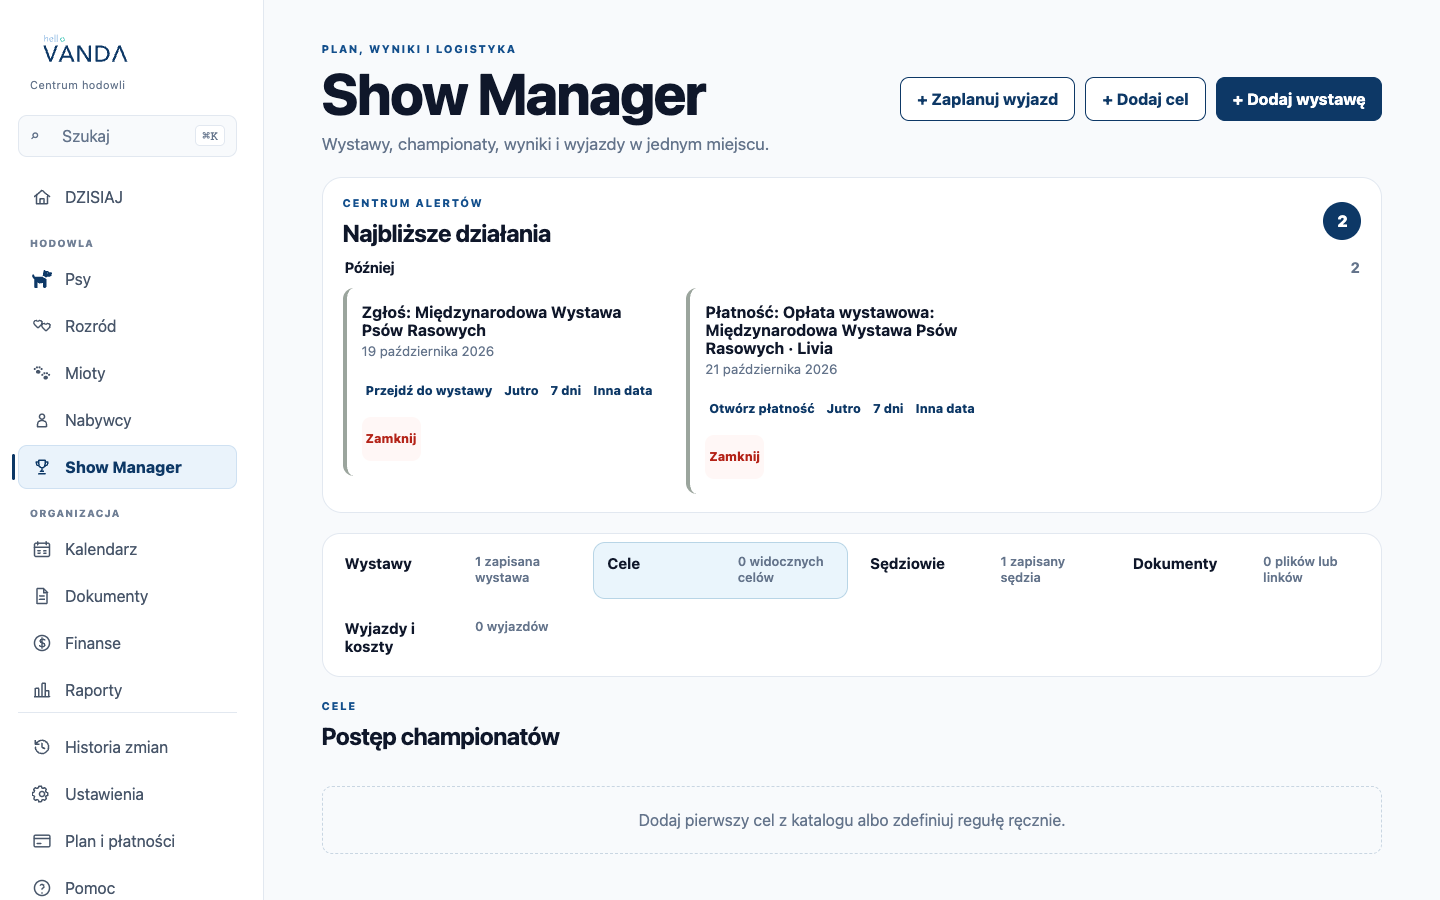Click the gear icon beside Ustawienia

click(42, 794)
